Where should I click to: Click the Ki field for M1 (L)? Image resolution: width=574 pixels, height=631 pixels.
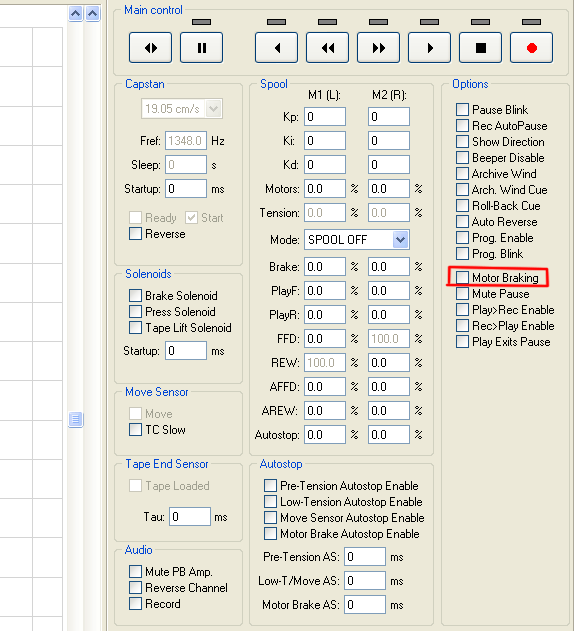coord(325,141)
